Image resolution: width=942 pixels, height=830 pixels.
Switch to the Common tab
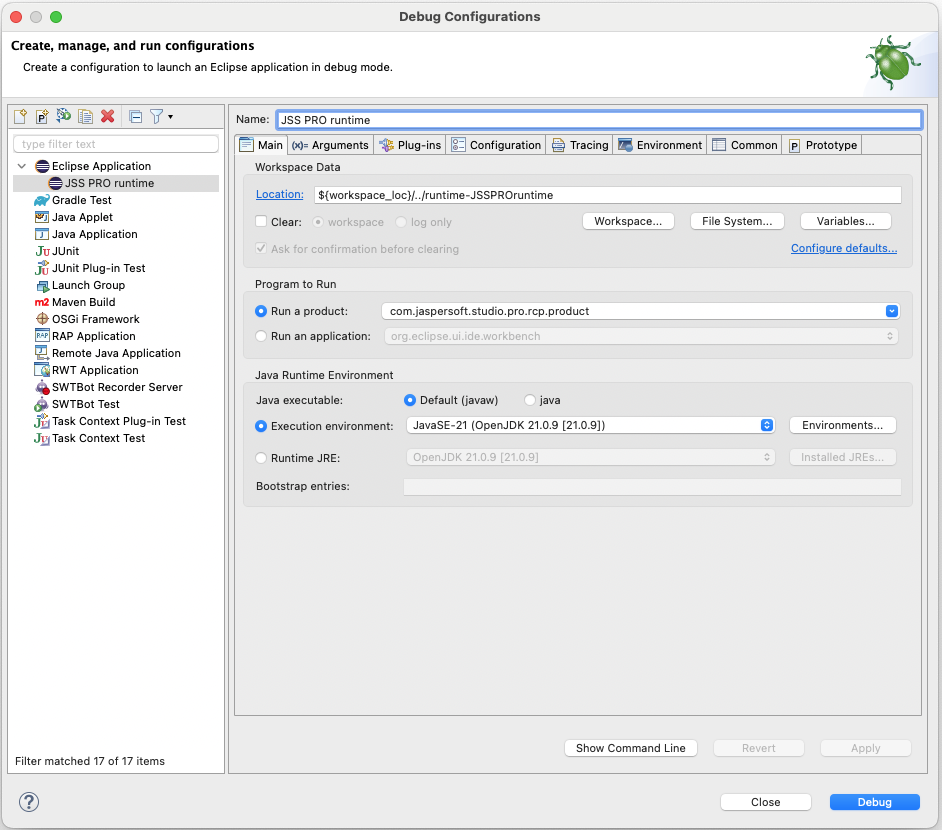click(x=745, y=145)
